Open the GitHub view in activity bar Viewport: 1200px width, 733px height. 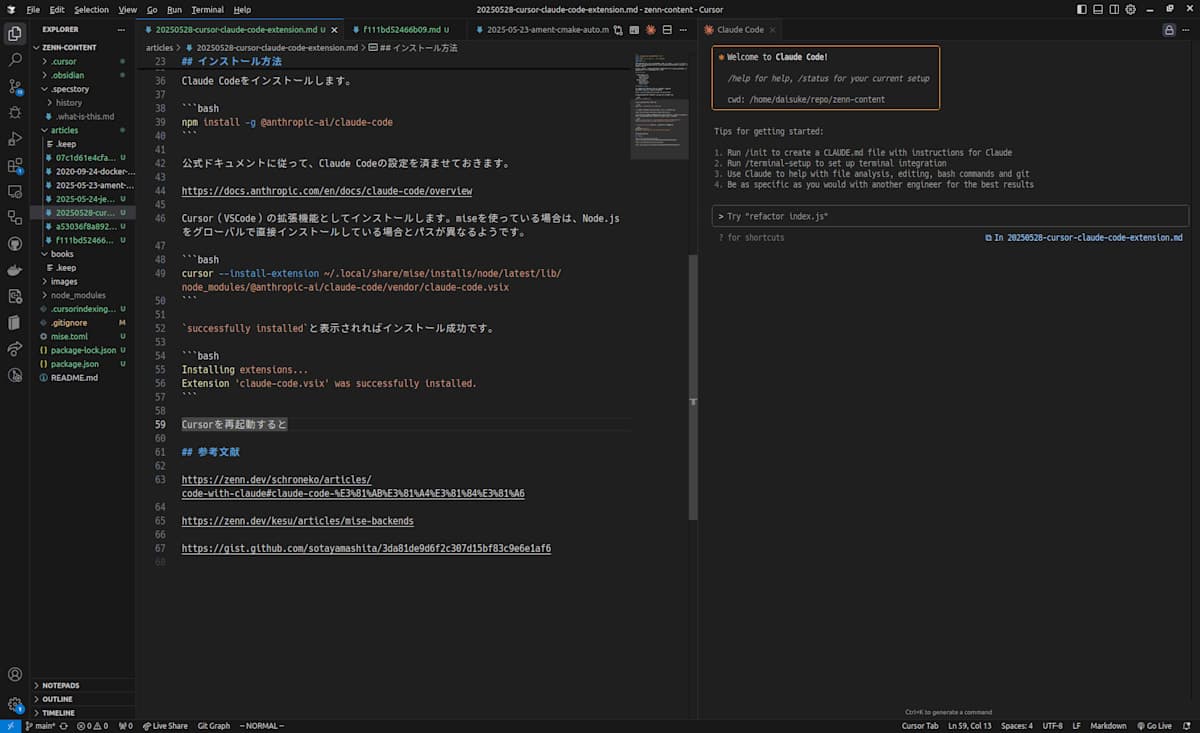[15, 244]
